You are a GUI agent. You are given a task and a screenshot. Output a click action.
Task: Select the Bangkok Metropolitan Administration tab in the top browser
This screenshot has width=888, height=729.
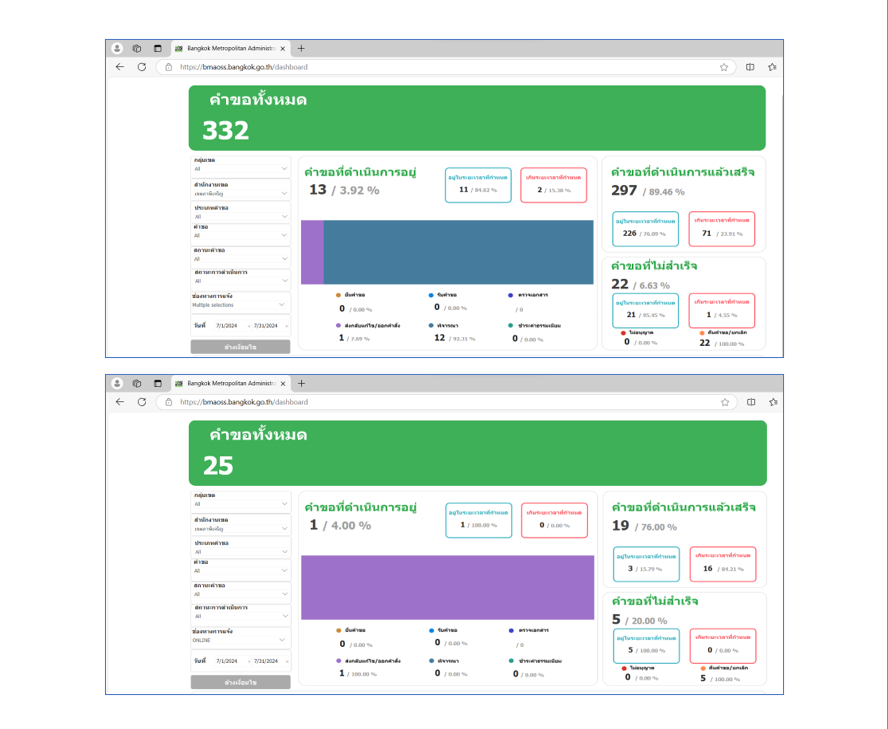(230, 48)
